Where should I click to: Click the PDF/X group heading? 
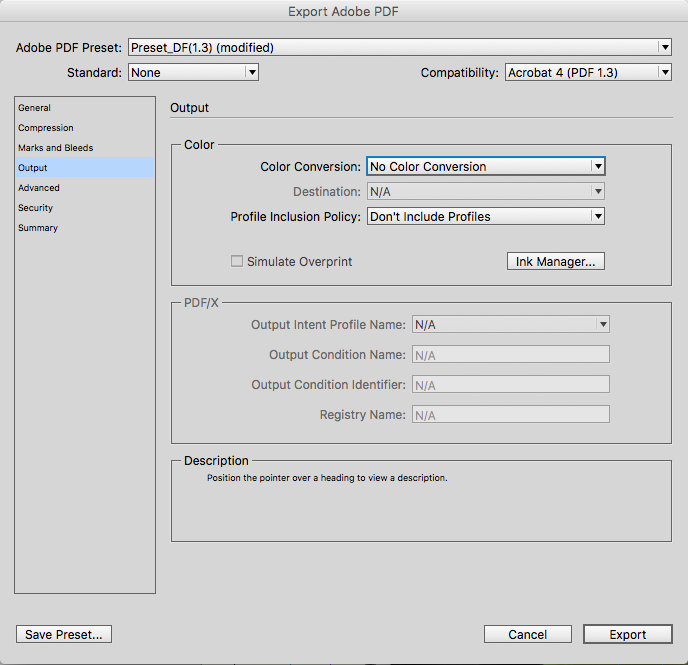click(201, 303)
